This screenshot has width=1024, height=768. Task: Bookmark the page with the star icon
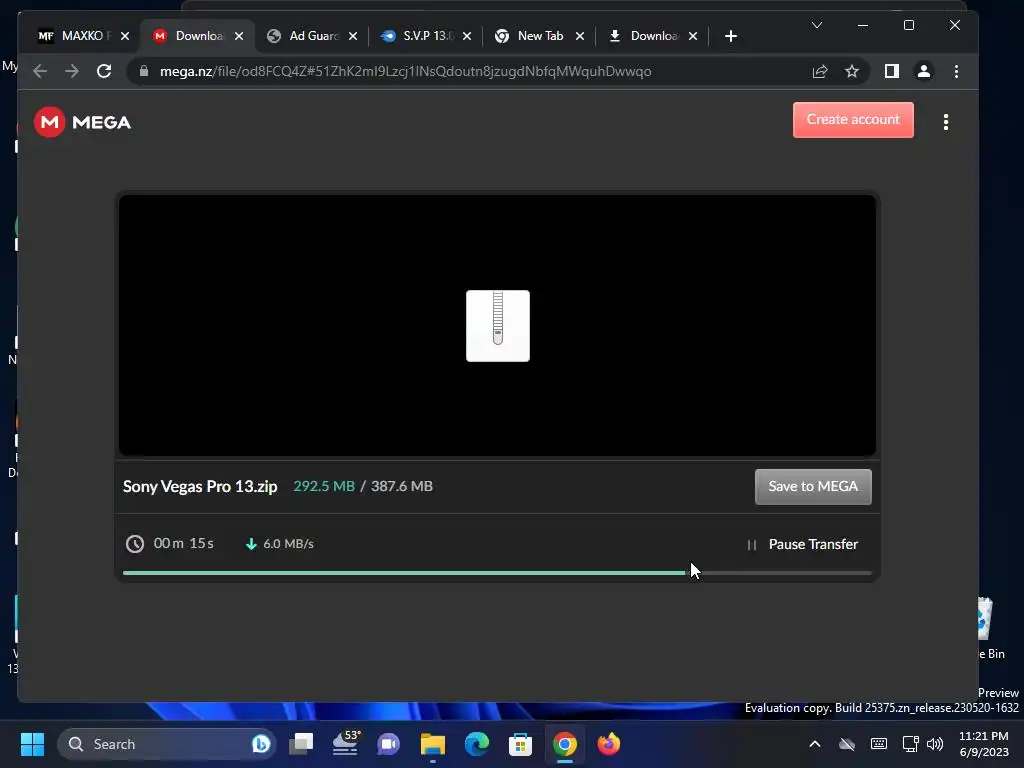pos(852,71)
